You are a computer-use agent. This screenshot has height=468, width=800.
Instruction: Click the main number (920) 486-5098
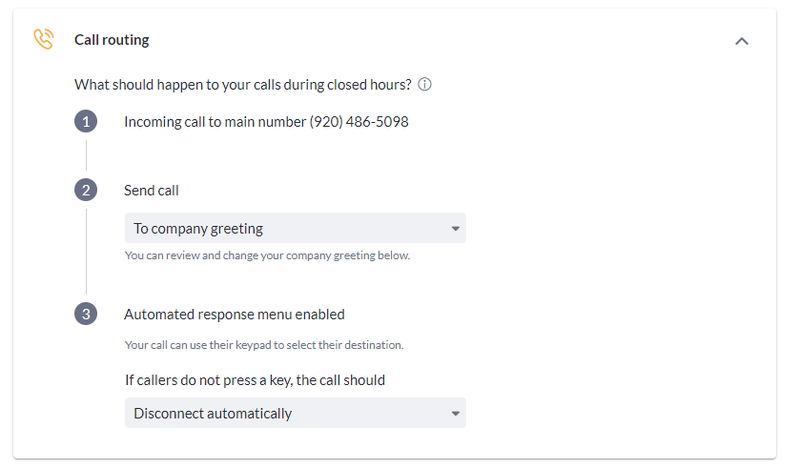pos(359,121)
